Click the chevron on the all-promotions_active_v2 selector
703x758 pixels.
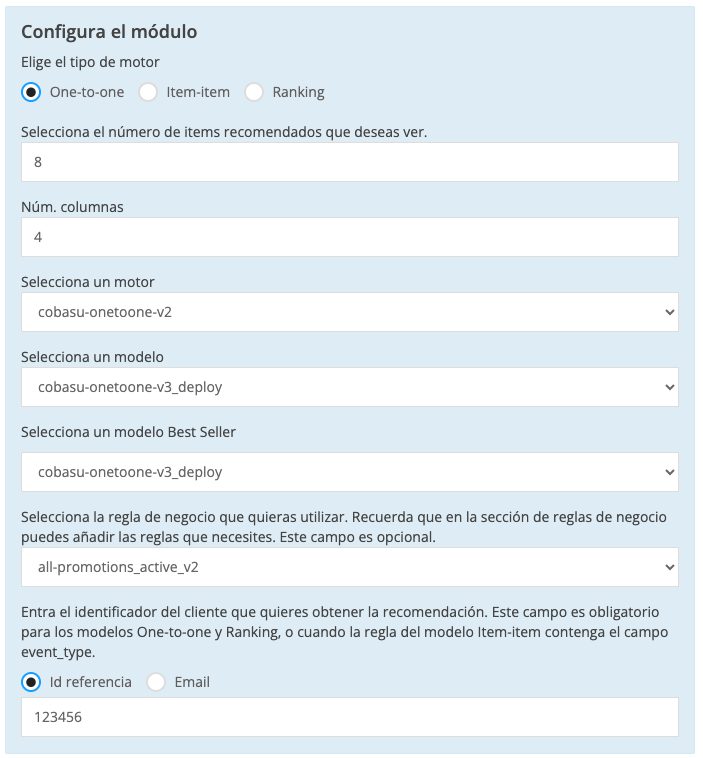pos(669,567)
